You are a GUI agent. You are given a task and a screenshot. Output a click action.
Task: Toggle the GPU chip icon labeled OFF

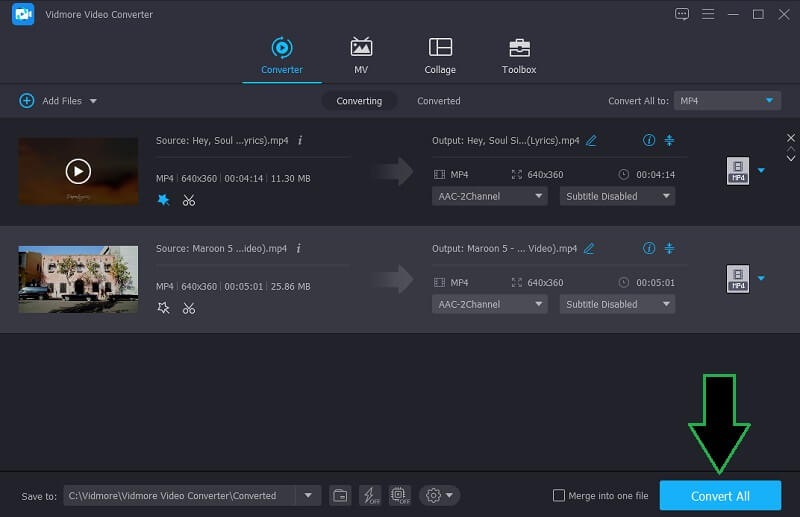(x=400, y=495)
